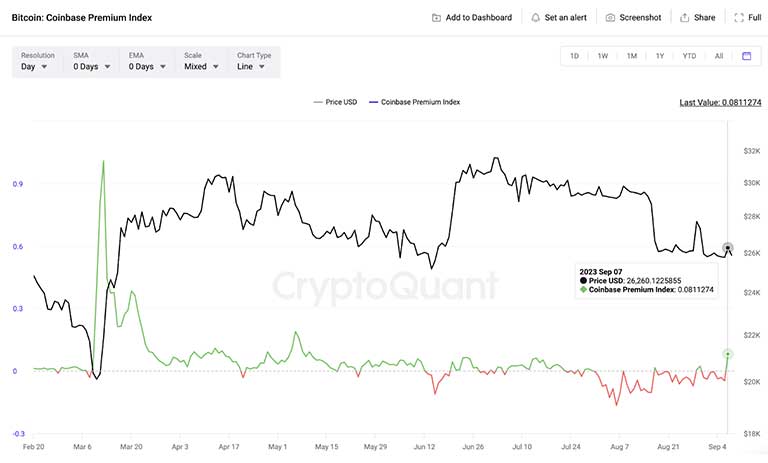
Task: Show the All time range
Action: pyautogui.click(x=719, y=56)
